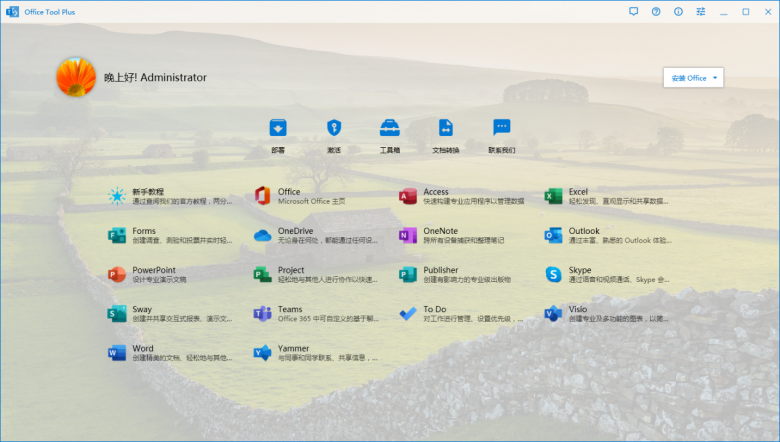Open the Teams link text

click(x=290, y=309)
